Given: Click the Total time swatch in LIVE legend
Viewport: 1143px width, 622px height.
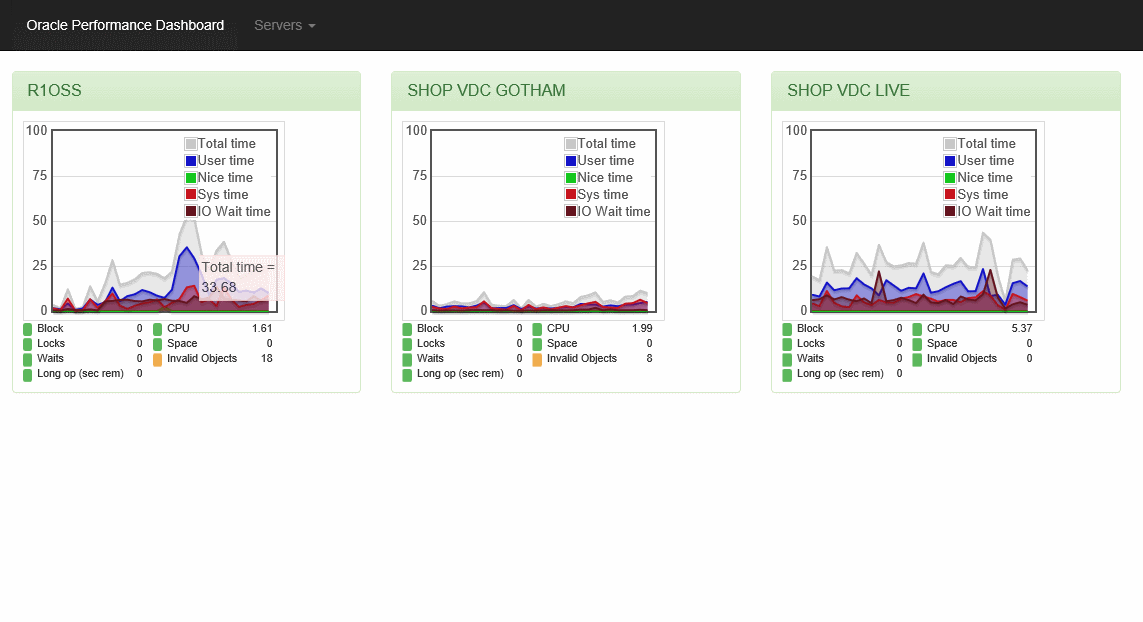Looking at the screenshot, I should click(951, 144).
